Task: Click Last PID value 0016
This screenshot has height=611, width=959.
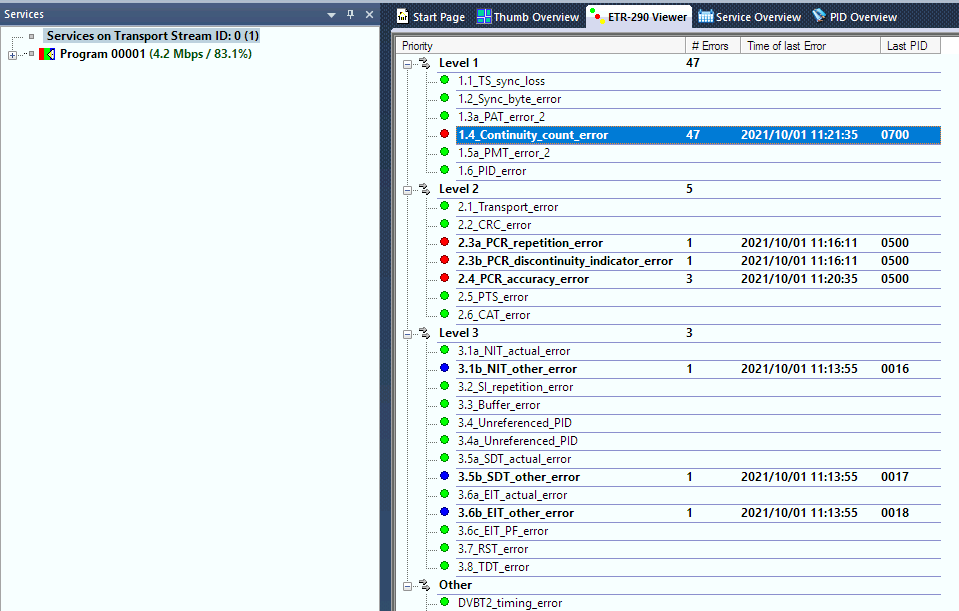Action: pos(895,369)
